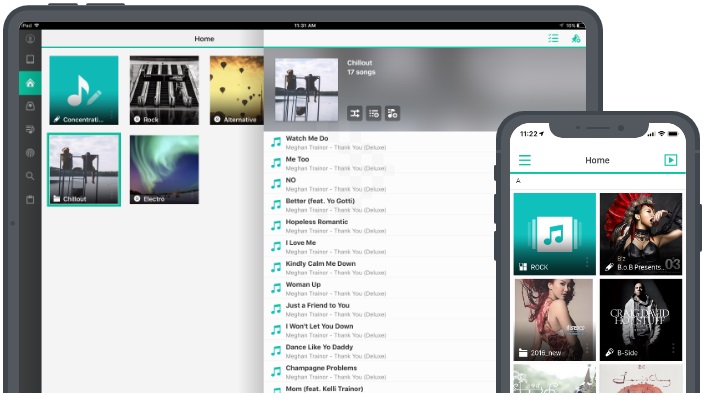Image resolution: width=706 pixels, height=395 pixels.
Task: Open the three-dot menu on the Concentrati... tile
Action: (112, 115)
